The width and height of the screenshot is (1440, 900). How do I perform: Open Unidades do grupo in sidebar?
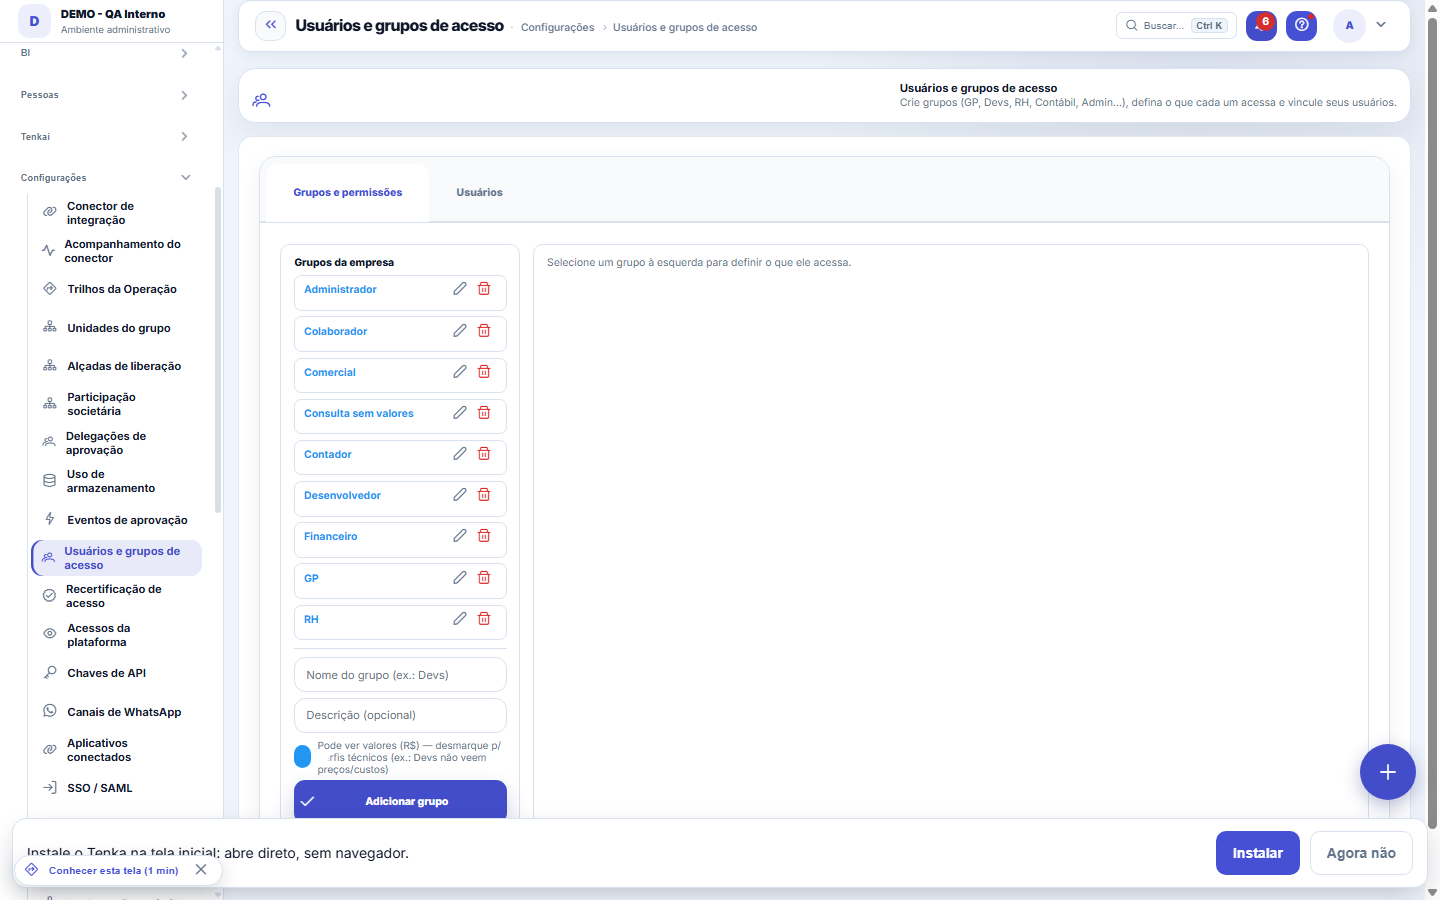tap(116, 328)
